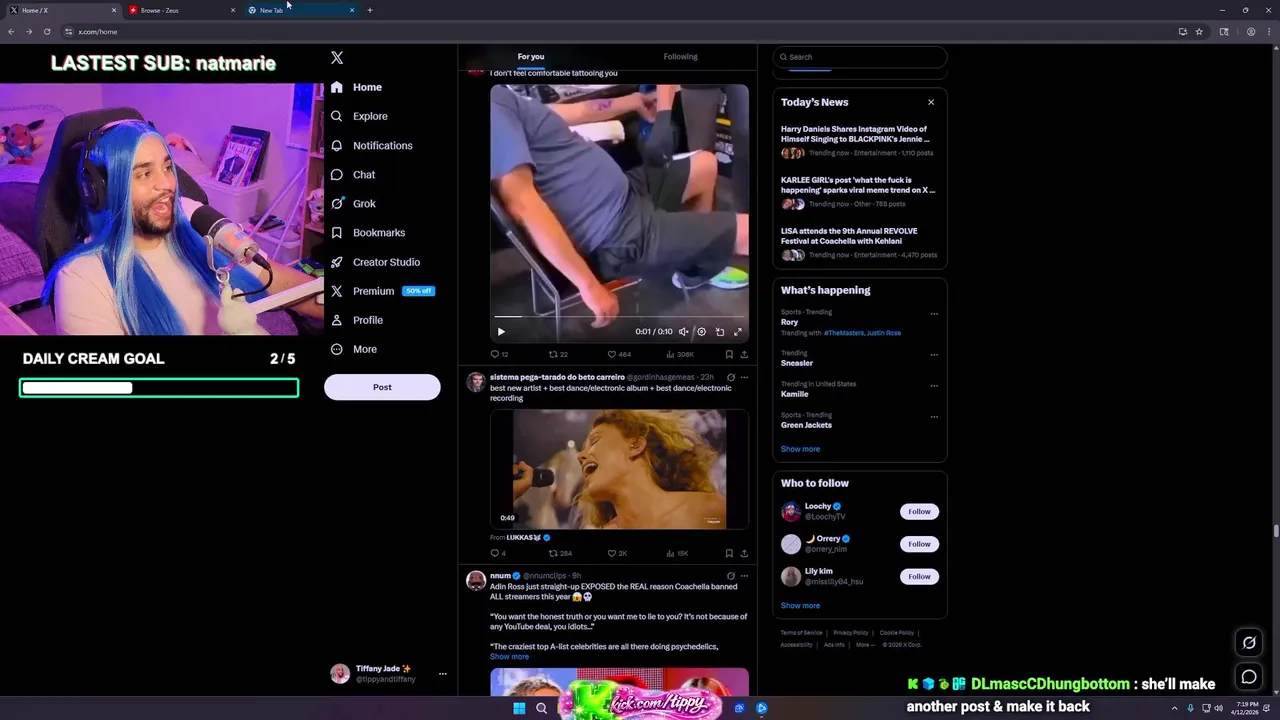This screenshot has width=1280, height=720.
Task: Close the Today's News panel
Action: pyautogui.click(x=931, y=102)
